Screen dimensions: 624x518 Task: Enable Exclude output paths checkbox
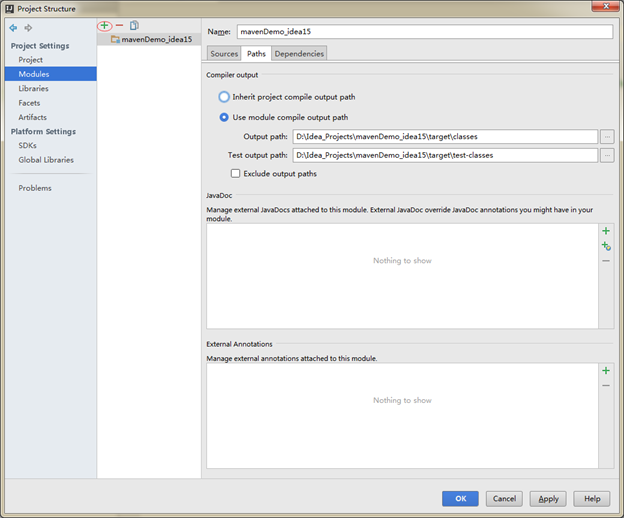tap(236, 173)
